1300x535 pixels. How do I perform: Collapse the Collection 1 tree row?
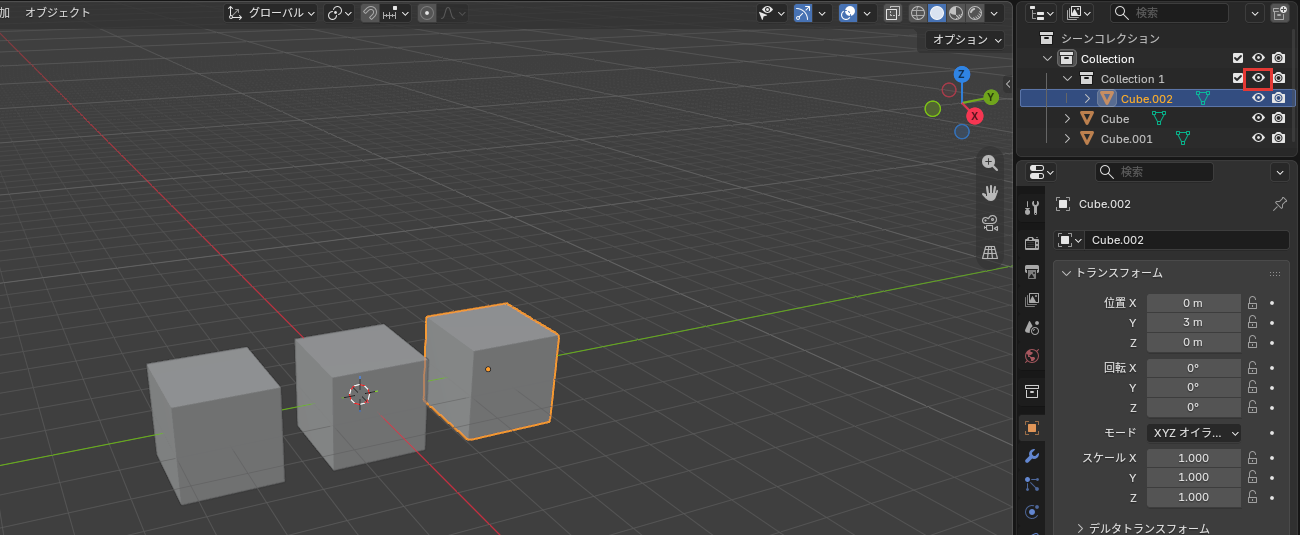1067,79
